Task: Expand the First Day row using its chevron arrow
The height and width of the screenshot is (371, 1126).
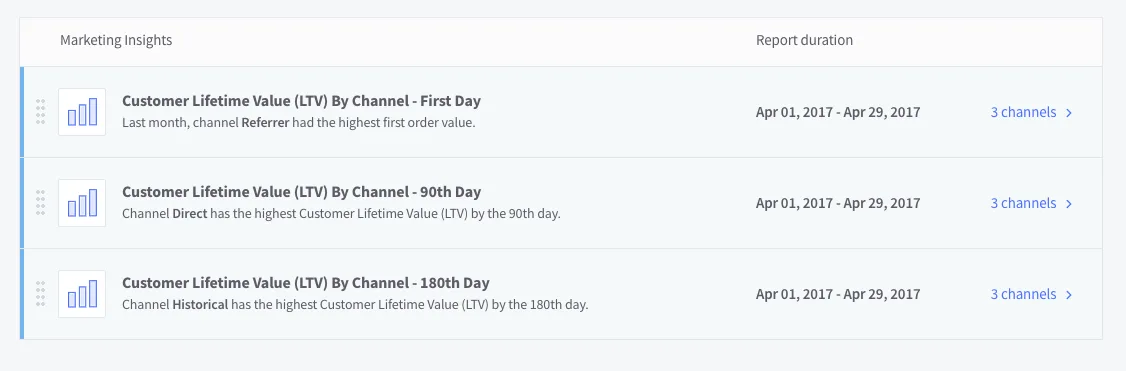Action: click(1069, 113)
